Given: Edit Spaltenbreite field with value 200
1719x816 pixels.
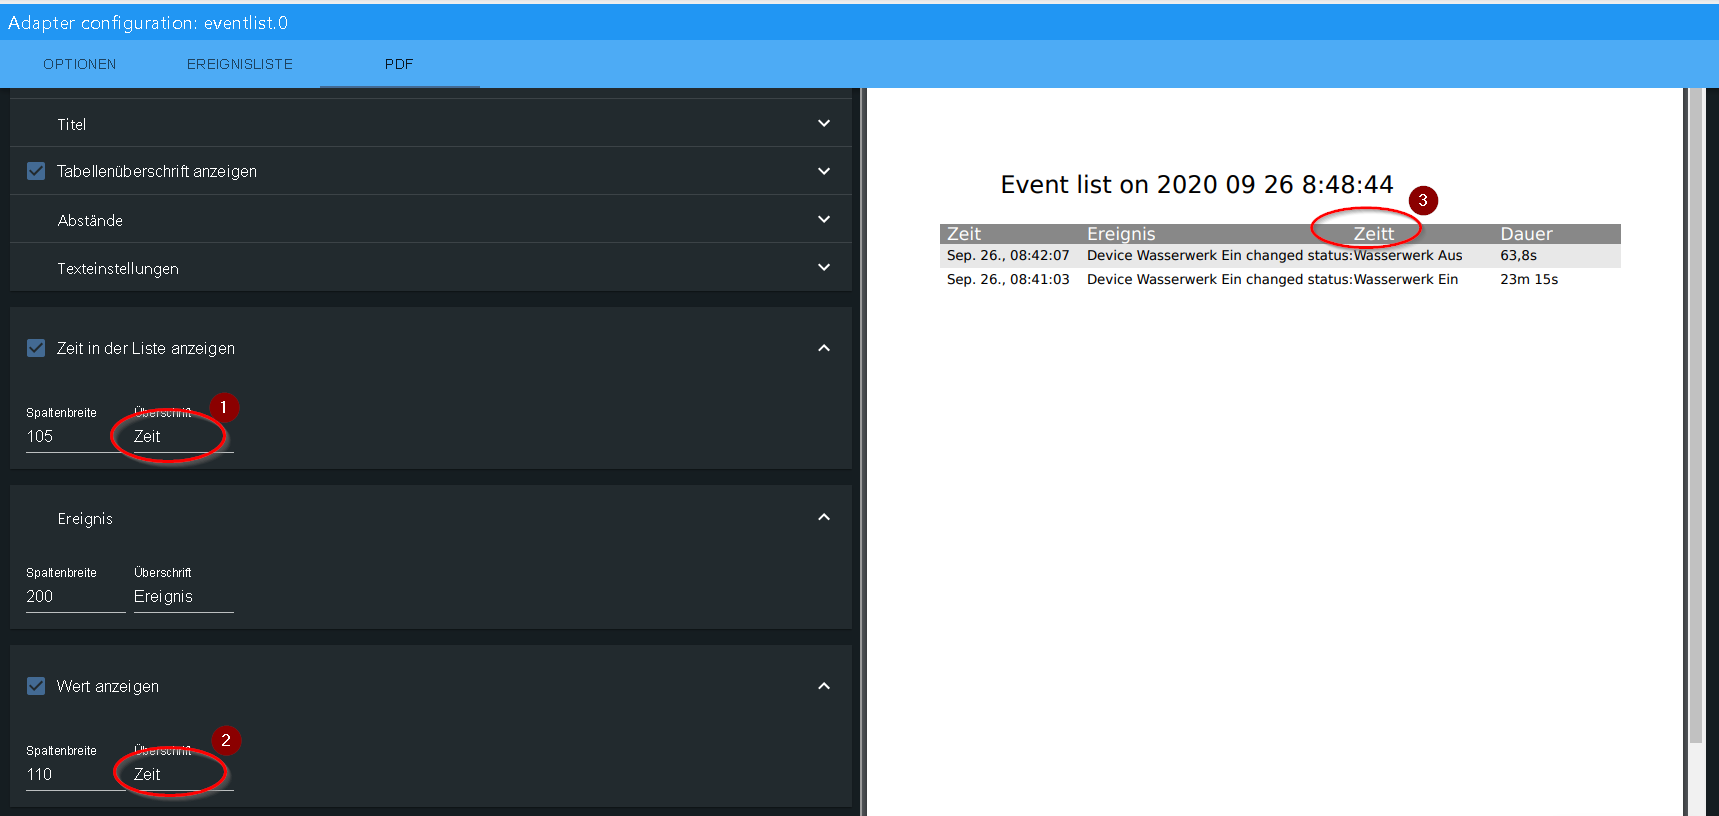Looking at the screenshot, I should click(x=76, y=597).
